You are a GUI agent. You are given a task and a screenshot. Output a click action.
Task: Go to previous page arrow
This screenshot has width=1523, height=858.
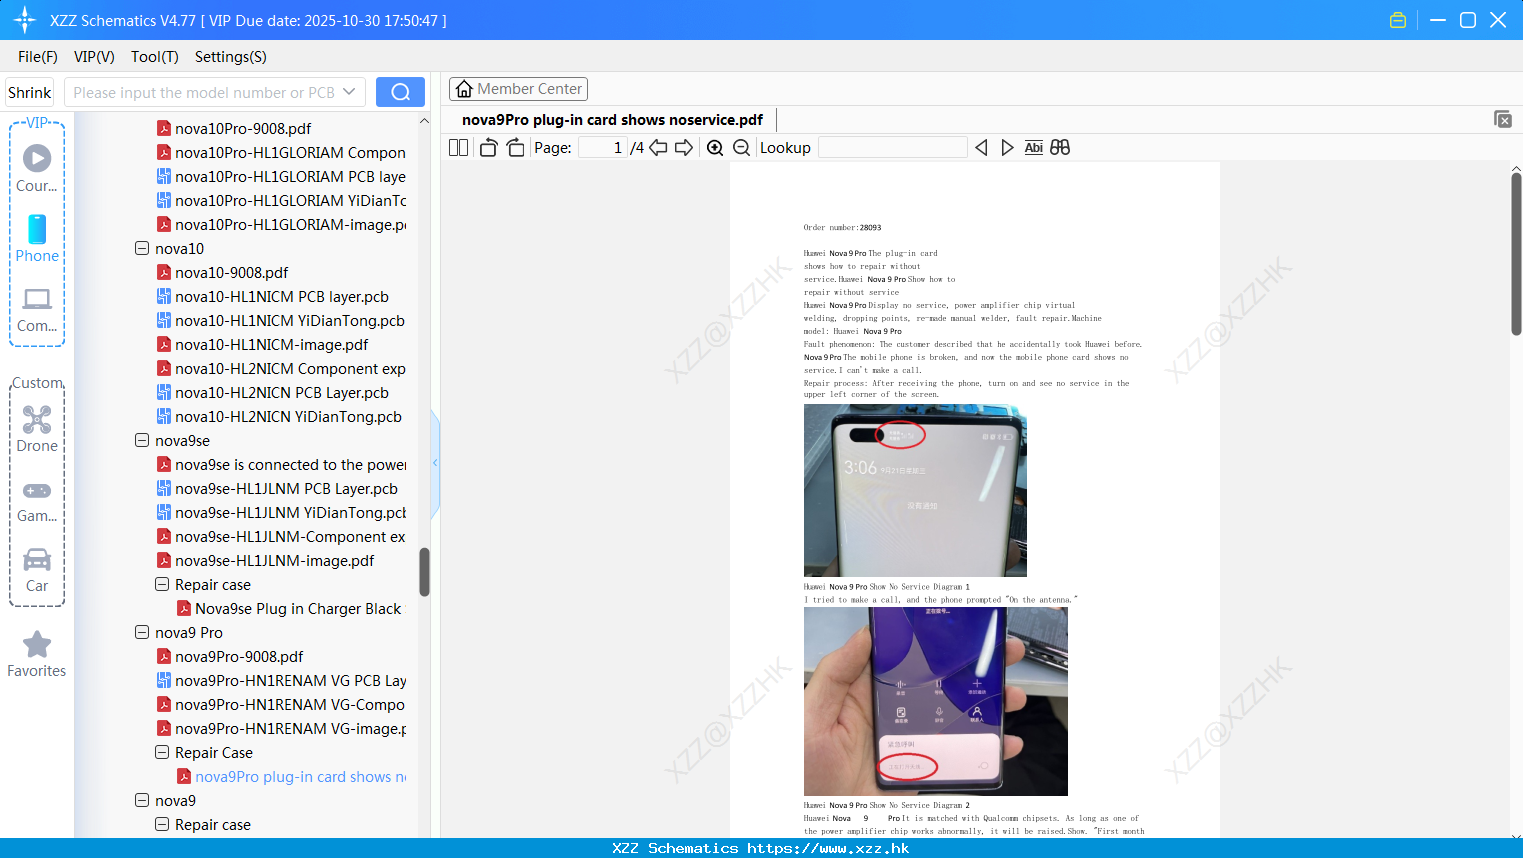point(658,148)
